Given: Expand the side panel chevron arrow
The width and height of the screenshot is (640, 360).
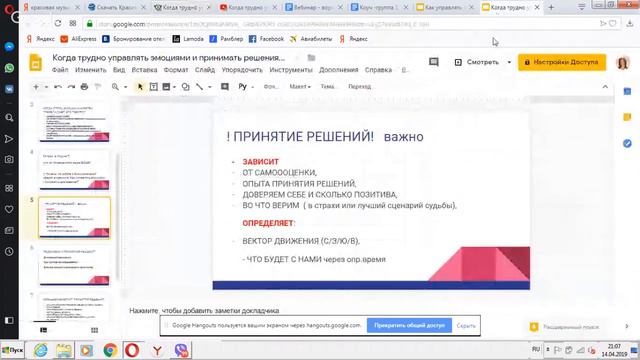Looking at the screenshot, I should point(627,326).
